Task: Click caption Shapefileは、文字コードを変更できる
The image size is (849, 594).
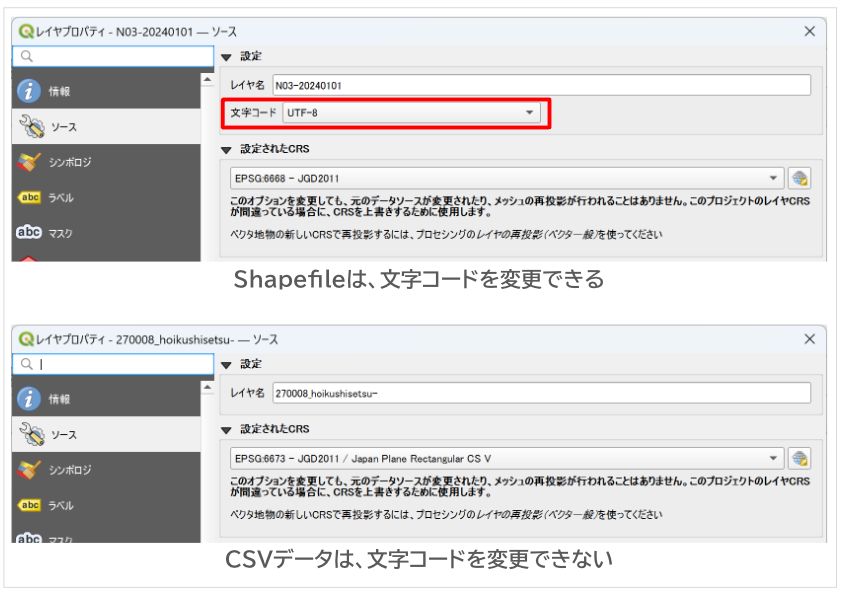Action: 419,279
